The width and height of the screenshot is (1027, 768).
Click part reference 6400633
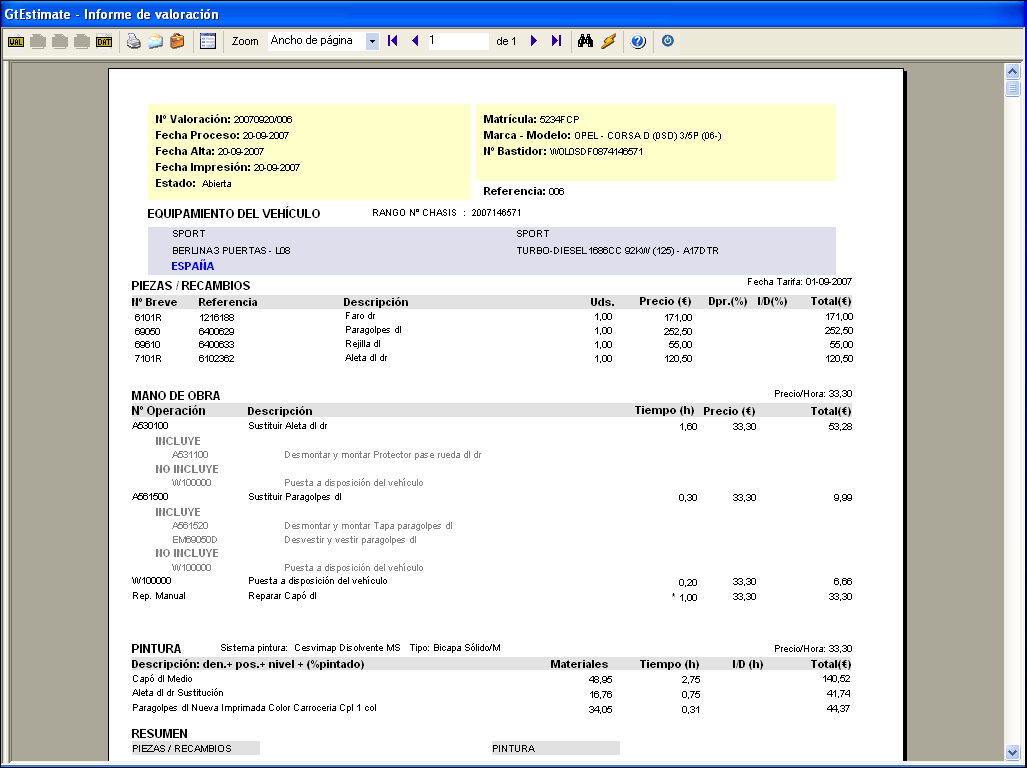216,344
